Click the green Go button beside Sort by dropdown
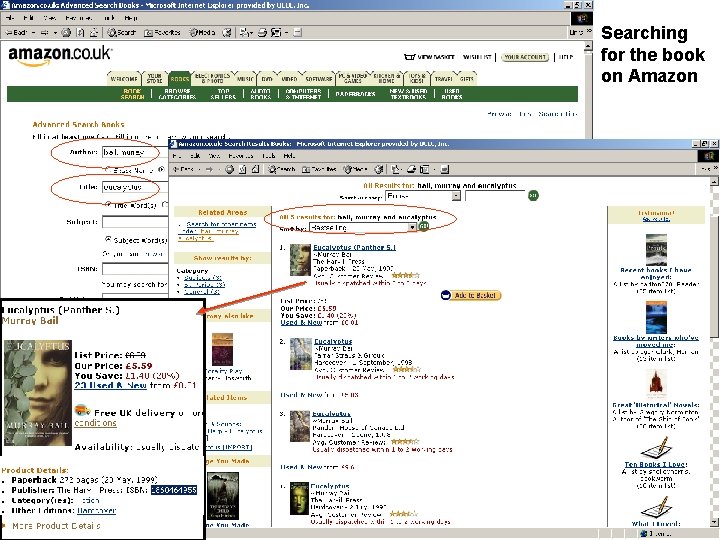This screenshot has width=720, height=540. tap(424, 226)
